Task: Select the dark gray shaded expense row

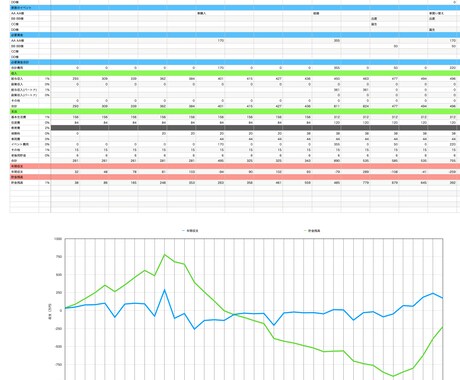Action: pyautogui.click(x=255, y=128)
